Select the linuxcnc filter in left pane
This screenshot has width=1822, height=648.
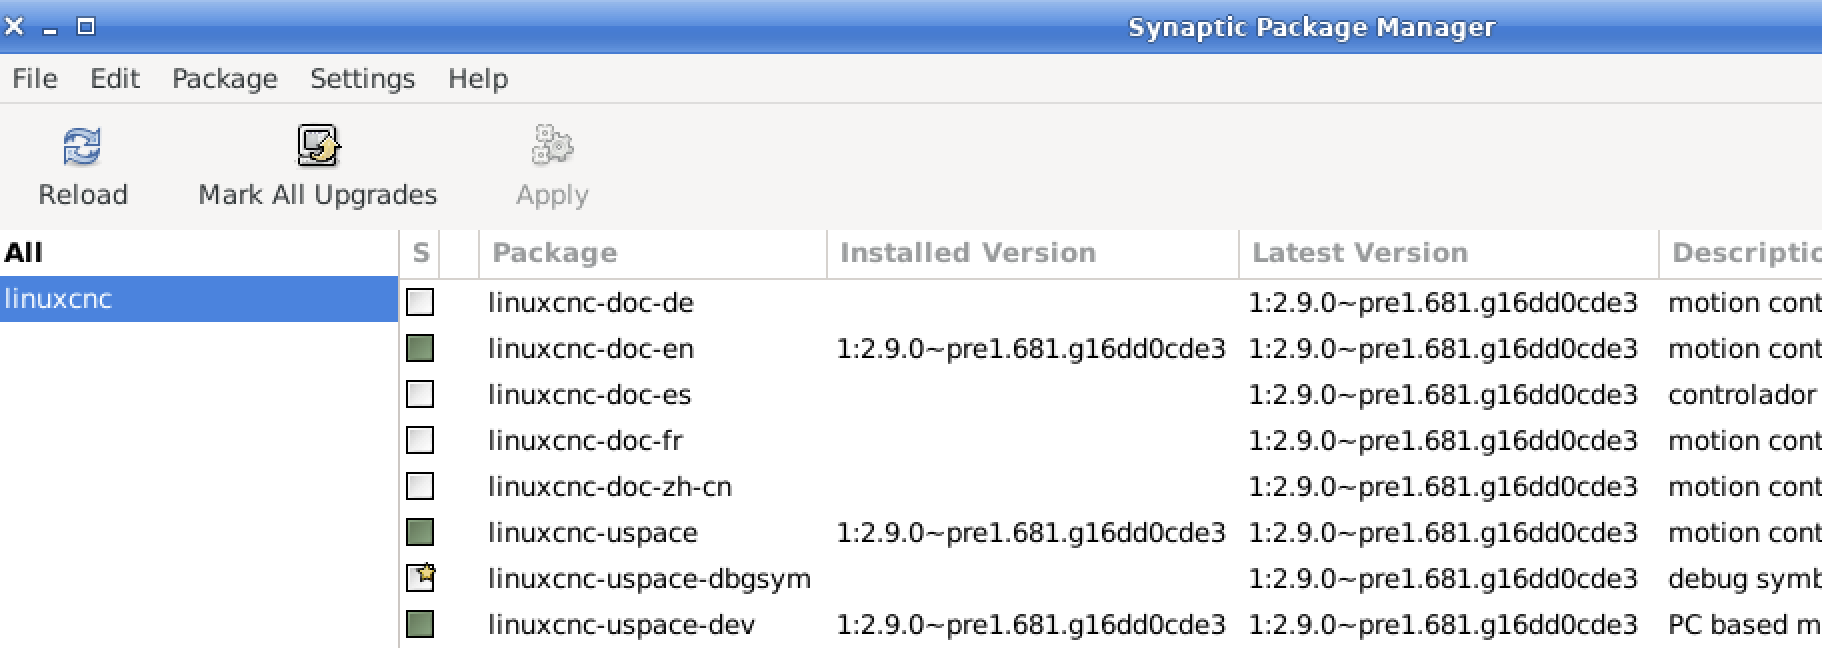(x=199, y=299)
